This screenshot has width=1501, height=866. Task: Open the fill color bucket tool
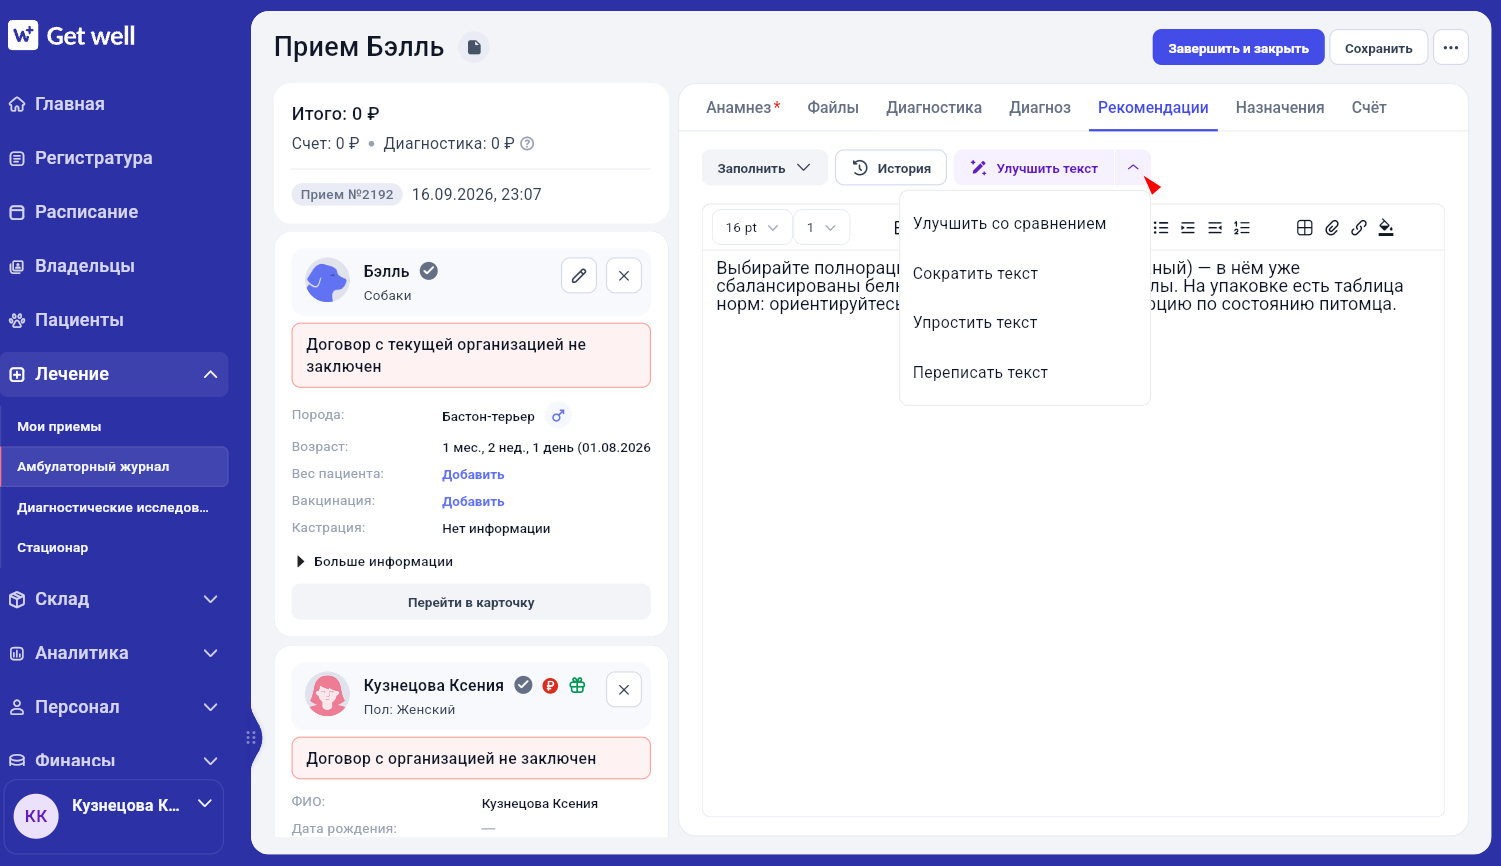click(x=1386, y=227)
